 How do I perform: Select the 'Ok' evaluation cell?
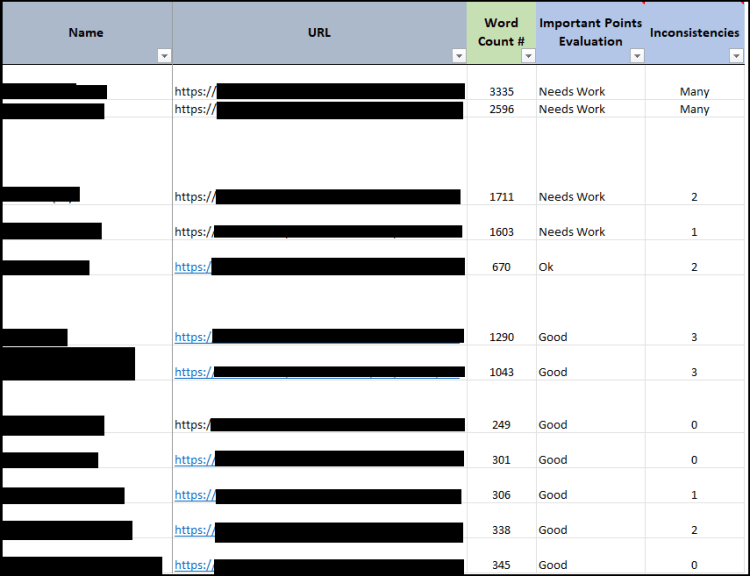(590, 267)
